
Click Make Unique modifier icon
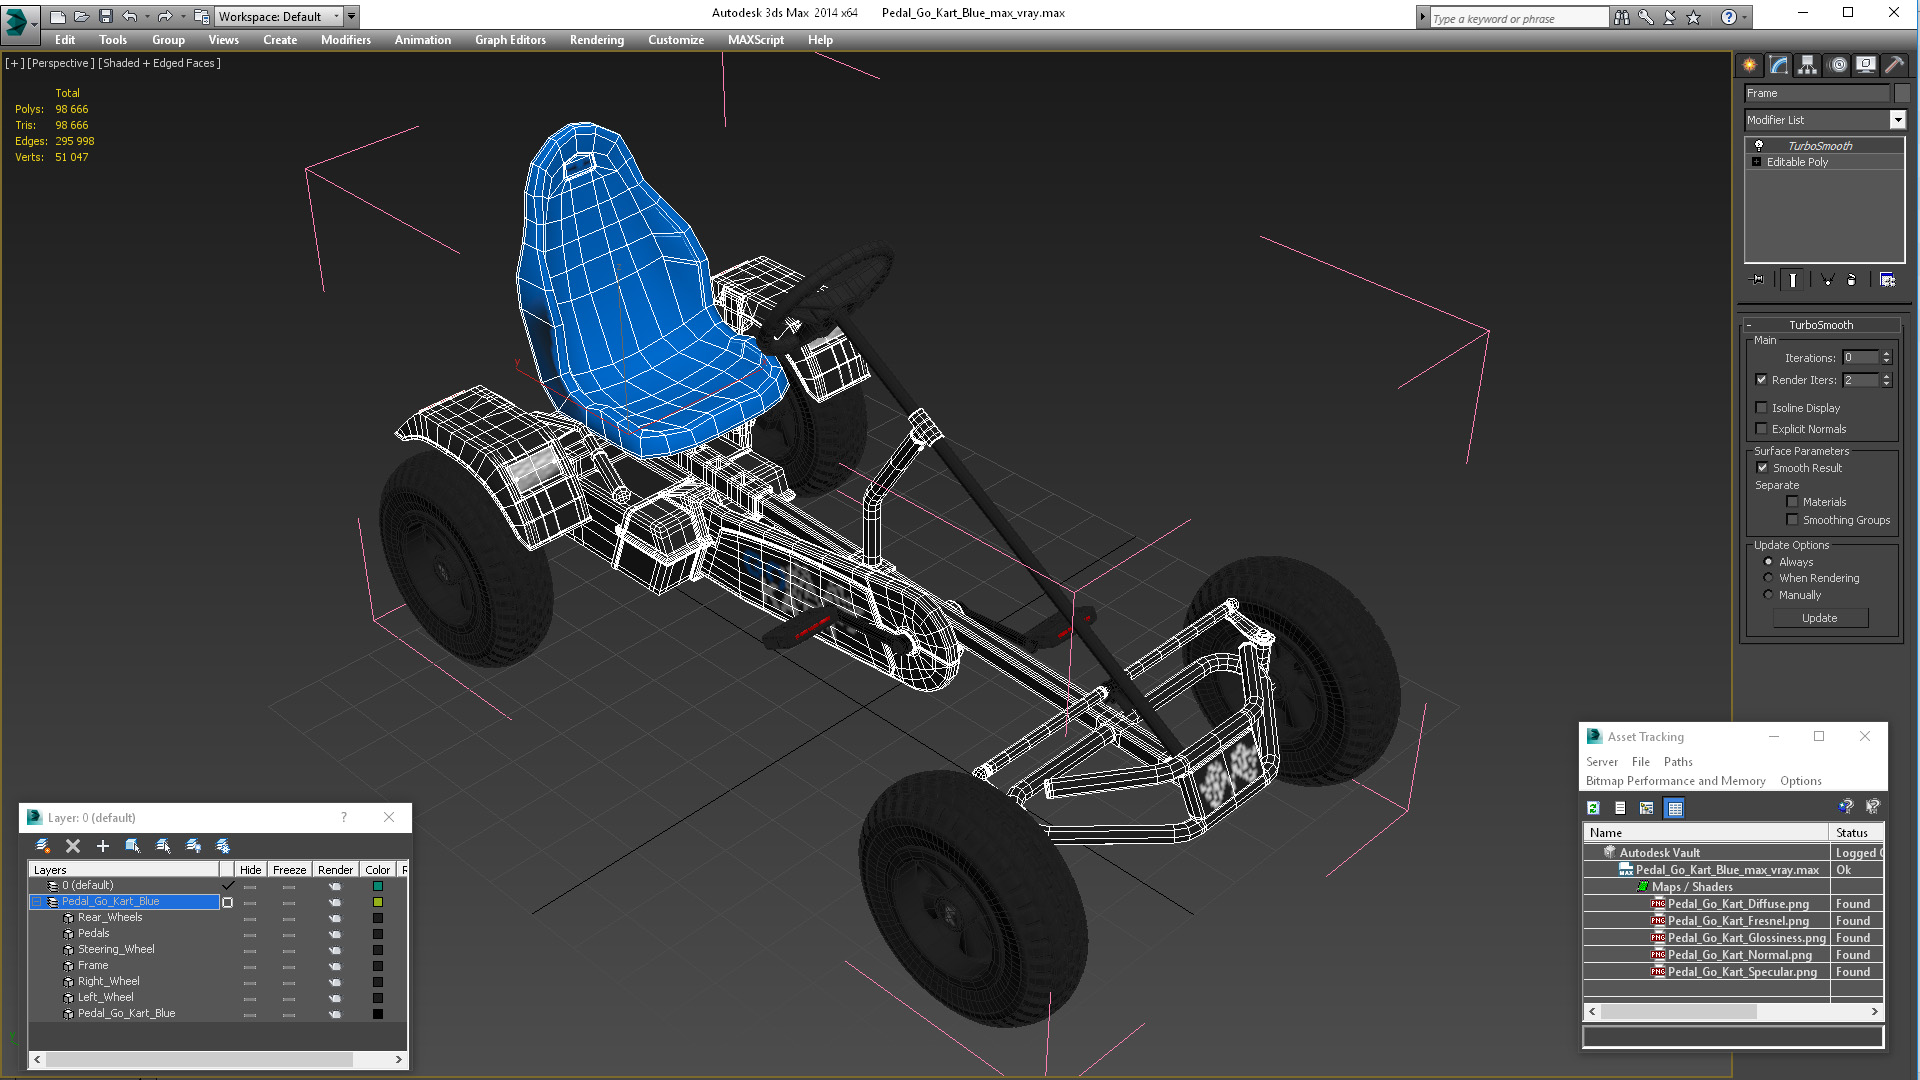click(x=1827, y=280)
